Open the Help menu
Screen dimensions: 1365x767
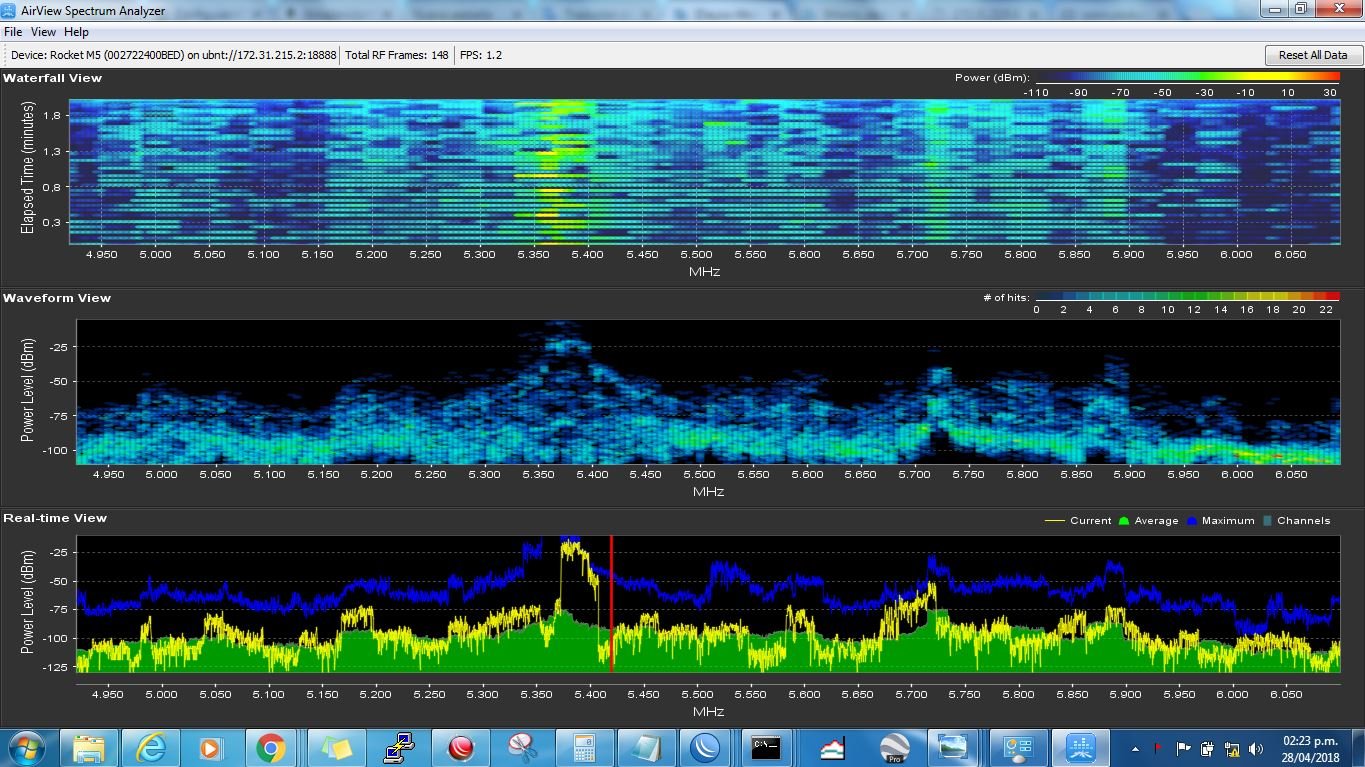76,32
